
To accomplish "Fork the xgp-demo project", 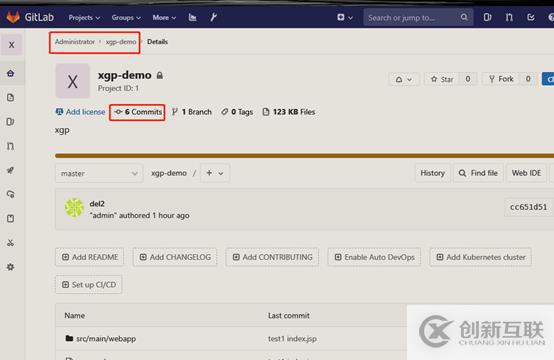I will pos(501,79).
